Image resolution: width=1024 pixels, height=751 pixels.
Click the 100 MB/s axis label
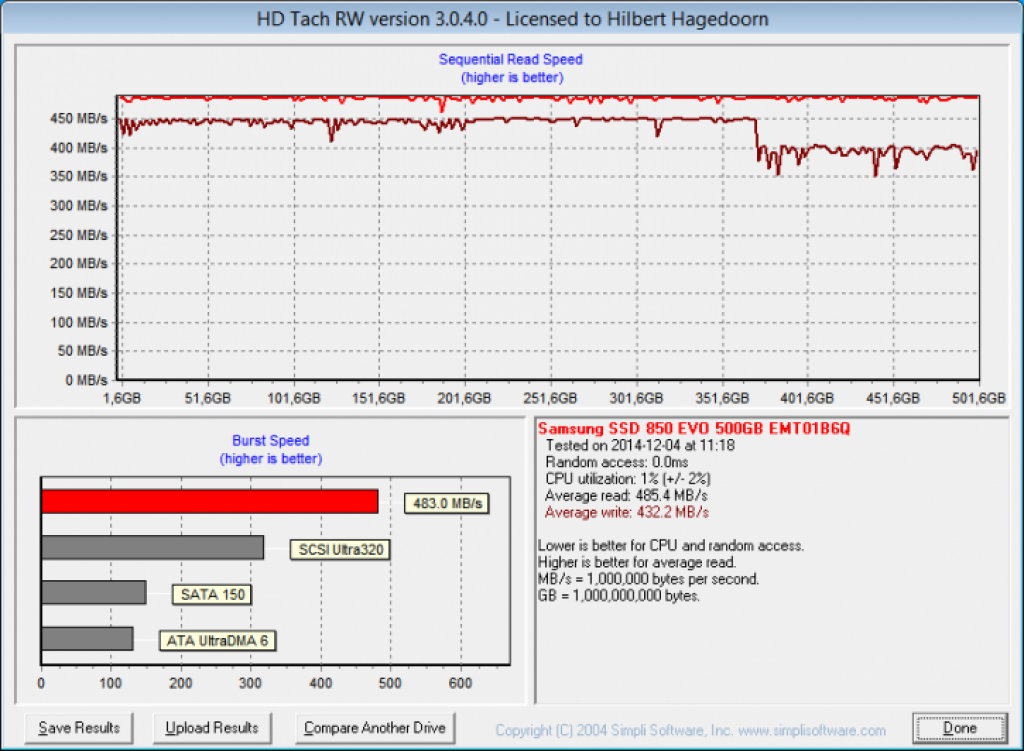[x=78, y=323]
